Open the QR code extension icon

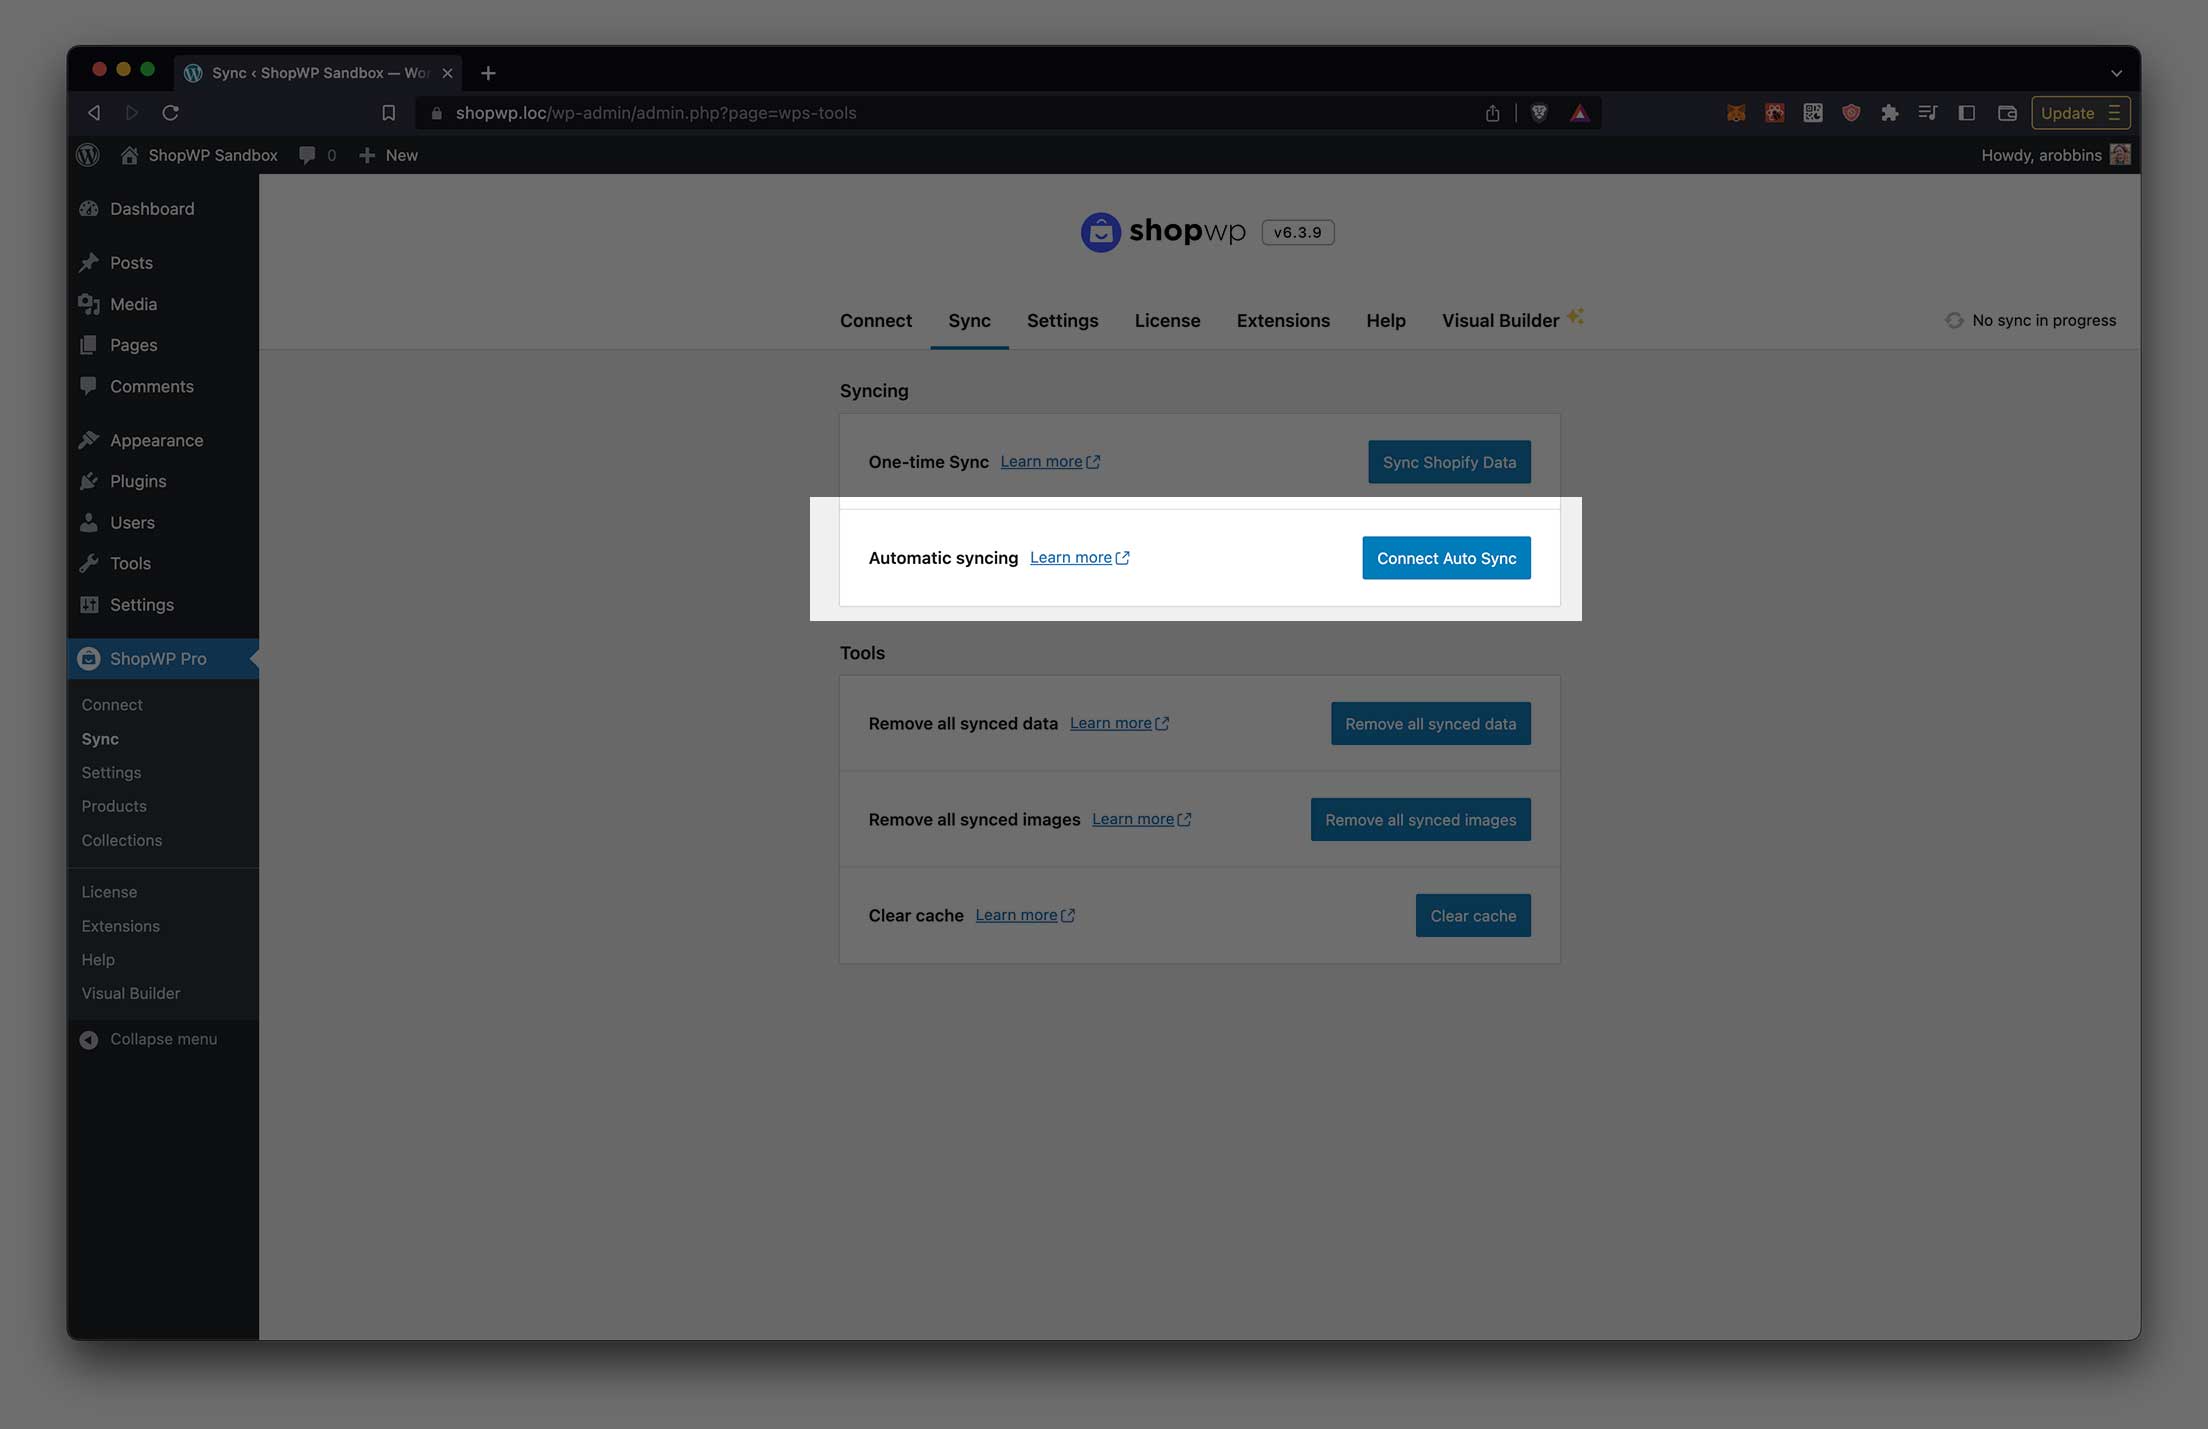tap(1813, 113)
